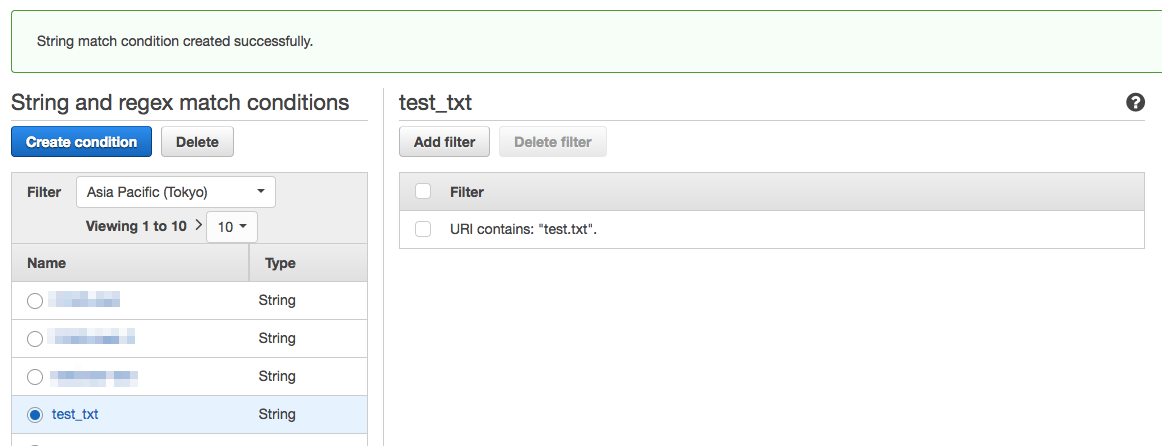Screen dimensions: 1162x446
Task: Select the second condition's radio button
Action: click(x=35, y=339)
